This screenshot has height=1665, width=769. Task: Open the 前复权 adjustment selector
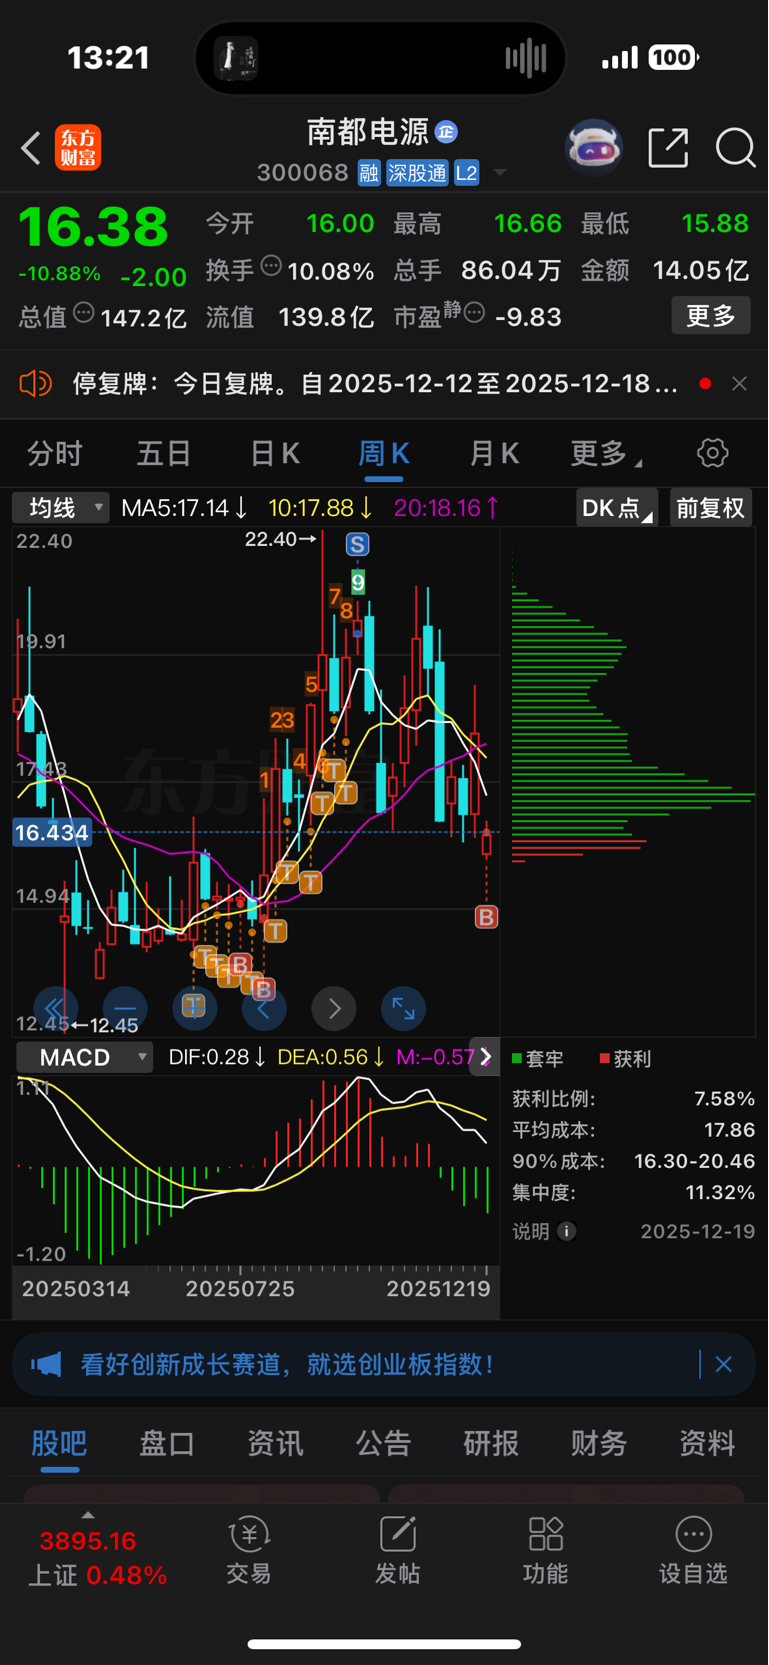click(710, 508)
